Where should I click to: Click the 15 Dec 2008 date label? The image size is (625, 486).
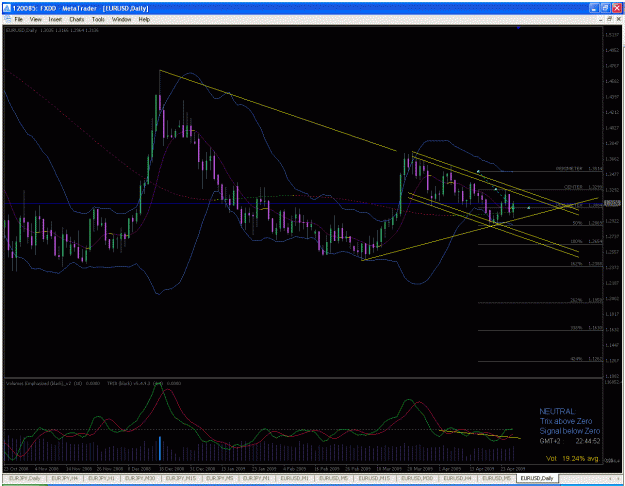coord(172,469)
